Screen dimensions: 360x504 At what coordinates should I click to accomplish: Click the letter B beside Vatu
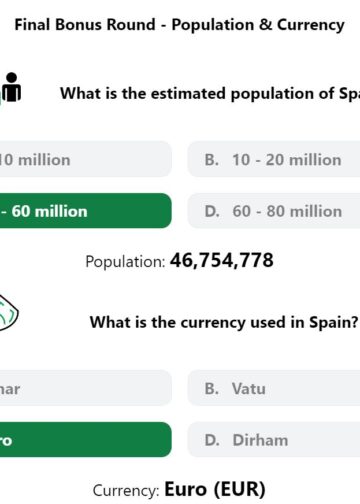click(x=212, y=389)
